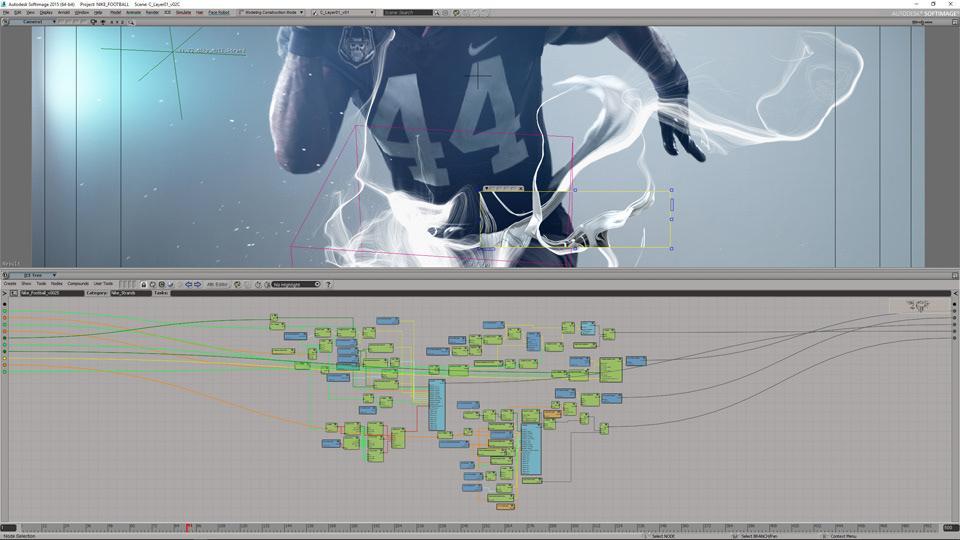
Task: Expand the ICE Tree chevron at left
Action: 4,293
